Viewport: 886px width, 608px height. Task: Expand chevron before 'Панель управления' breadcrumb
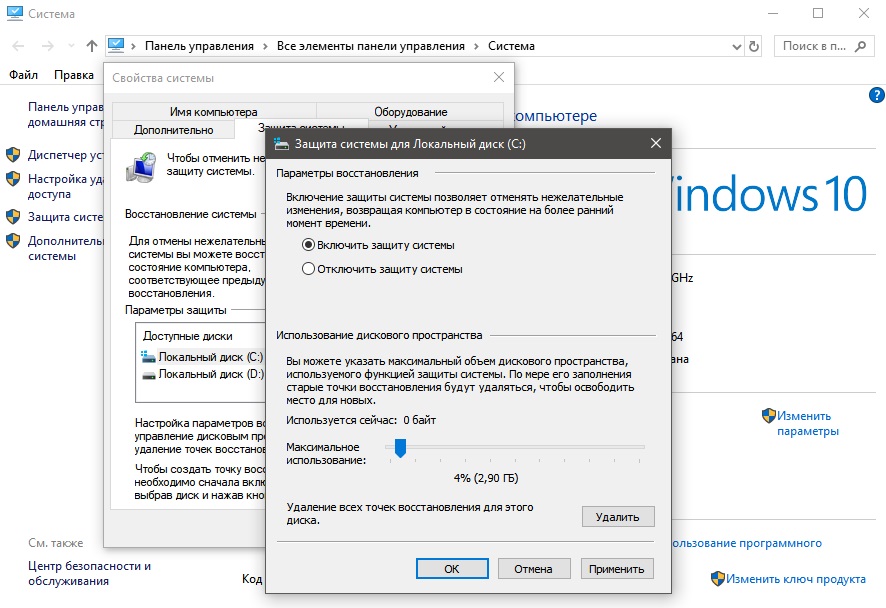[133, 46]
